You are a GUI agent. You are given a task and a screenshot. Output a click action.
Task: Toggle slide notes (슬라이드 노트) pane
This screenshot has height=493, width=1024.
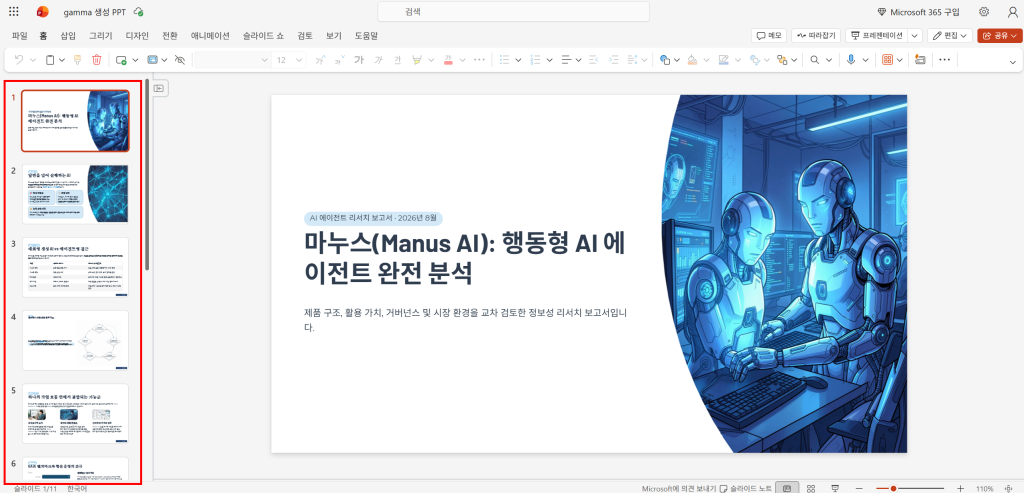pyautogui.click(x=746, y=488)
